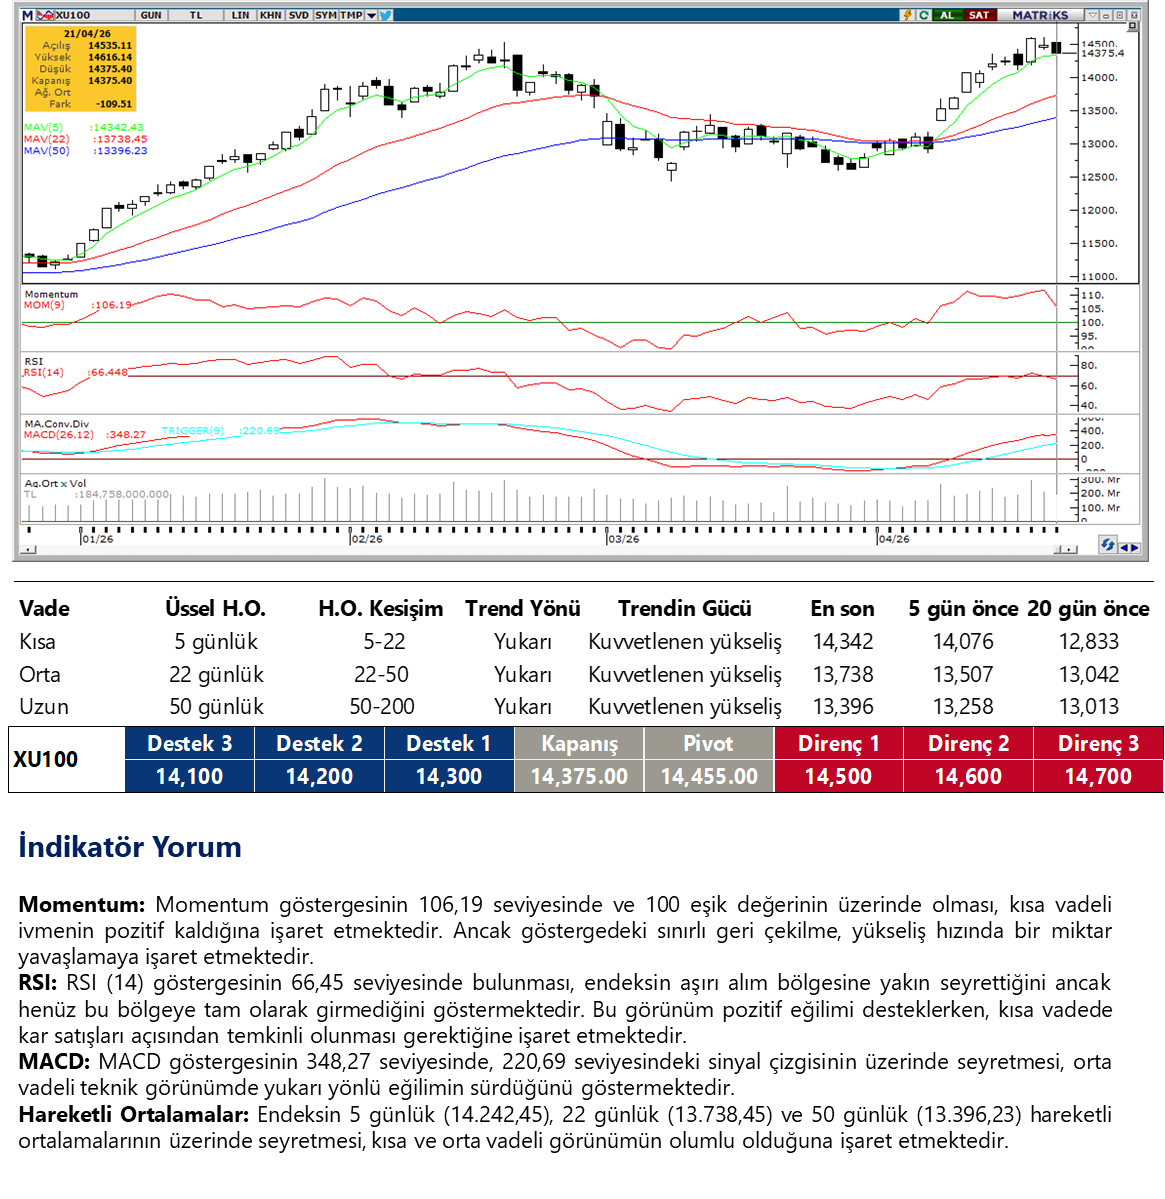Expand the black arrow dropdown after TMP
The height and width of the screenshot is (1199, 1165).
(372, 15)
